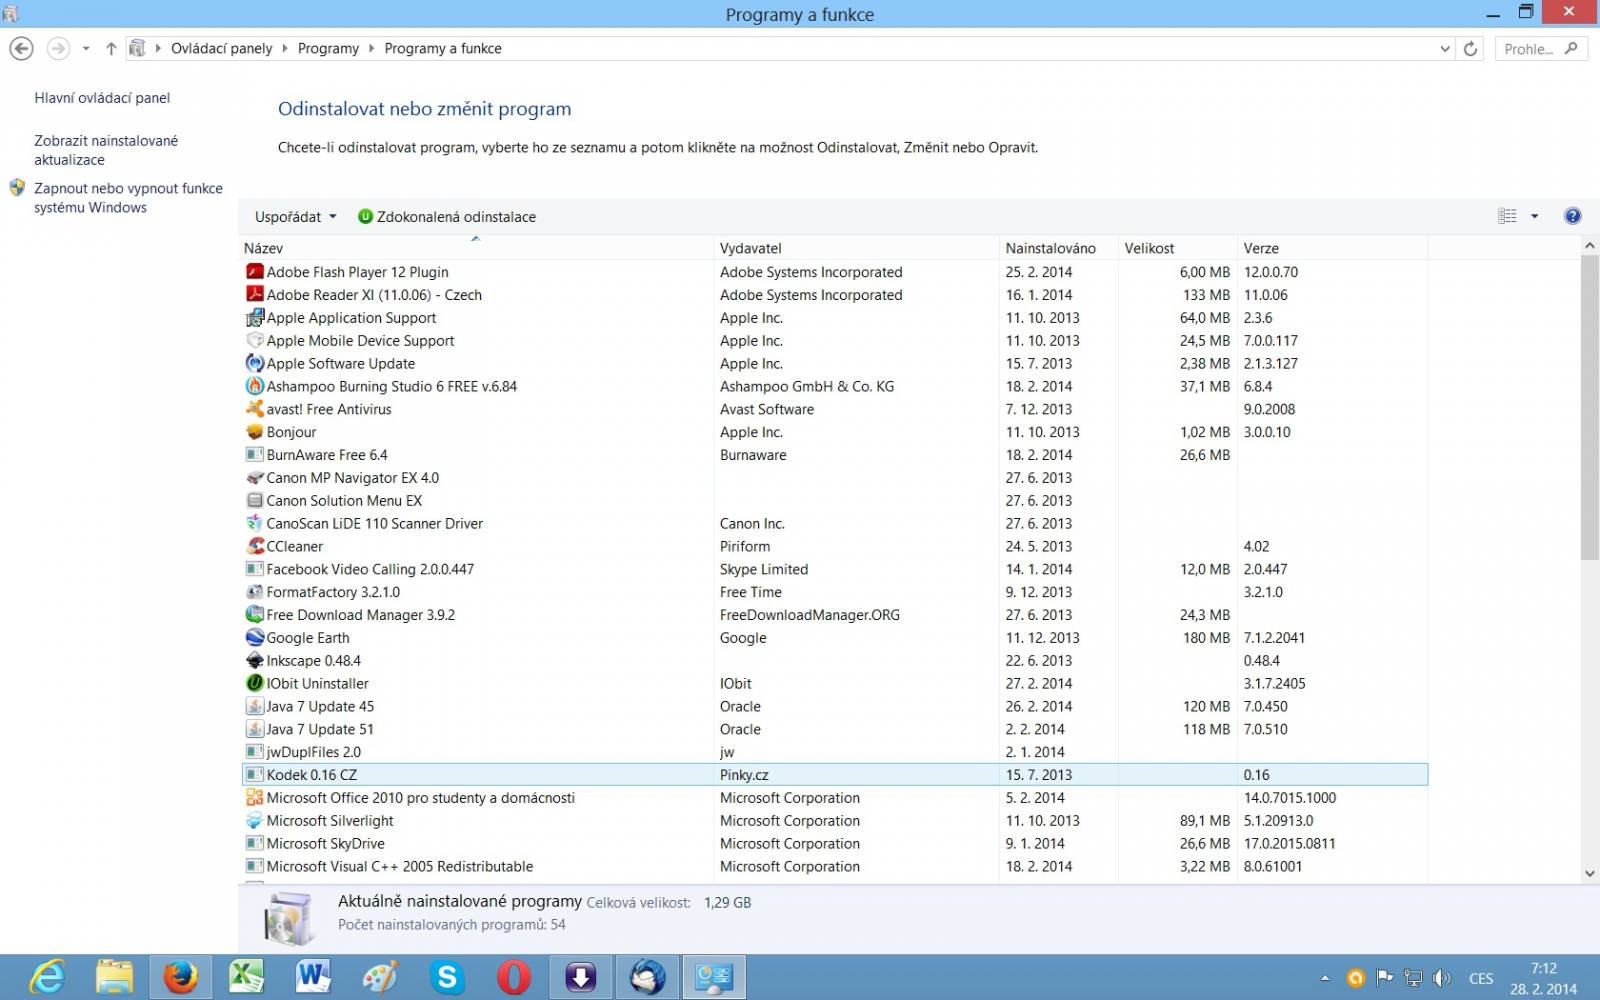Click the CanoScan LiDE 110 Scanner Driver icon
This screenshot has height=1000, width=1600.
click(x=255, y=523)
